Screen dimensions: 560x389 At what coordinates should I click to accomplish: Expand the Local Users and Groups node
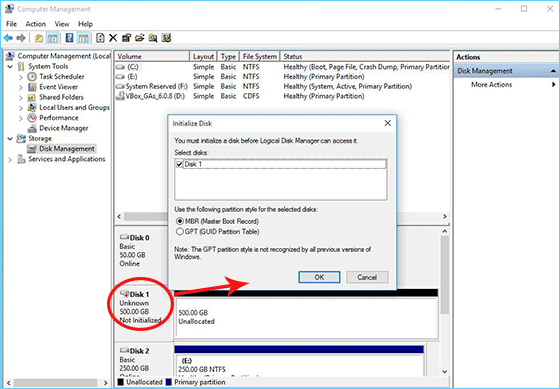[21, 108]
